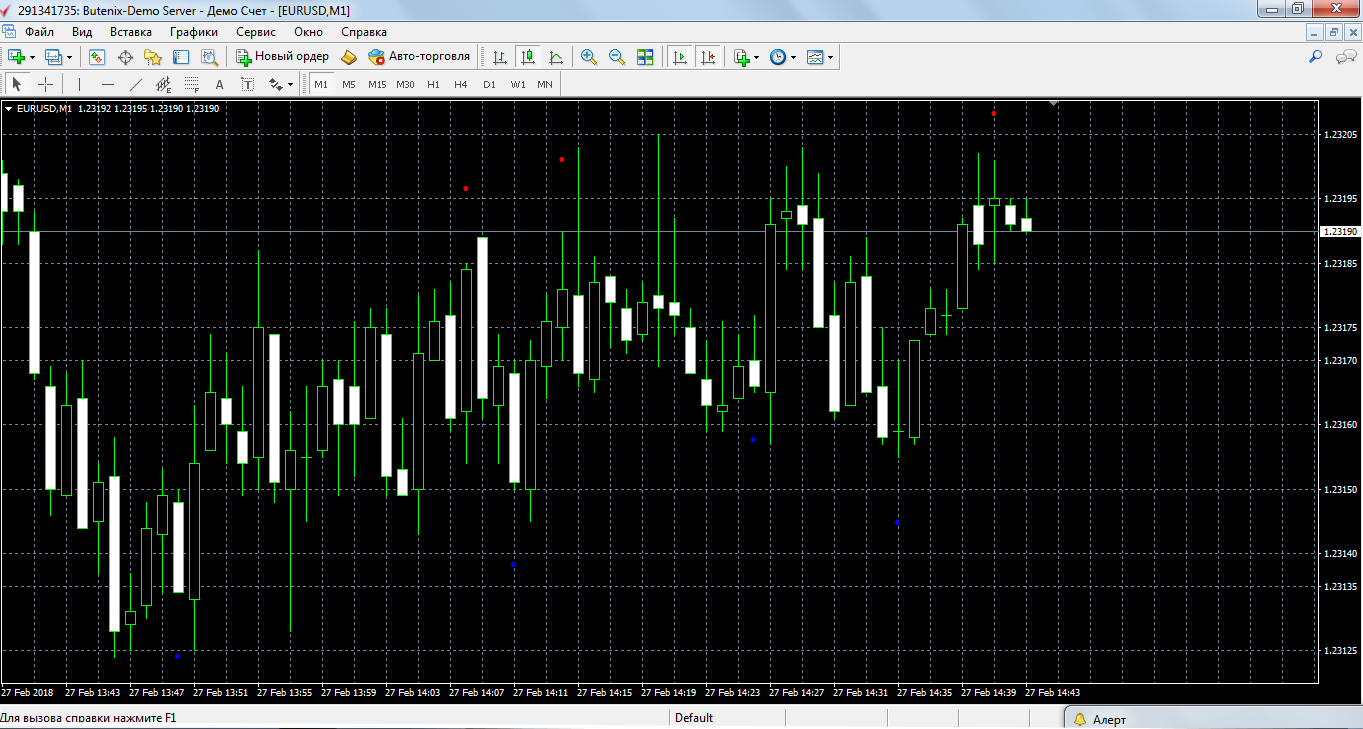Screen dimensions: 1363x729
Task: Select the trendline drawing tool
Action: coord(136,85)
